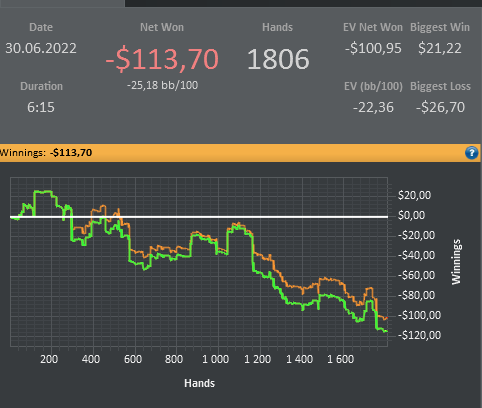Click the Duration label

(x=41, y=86)
